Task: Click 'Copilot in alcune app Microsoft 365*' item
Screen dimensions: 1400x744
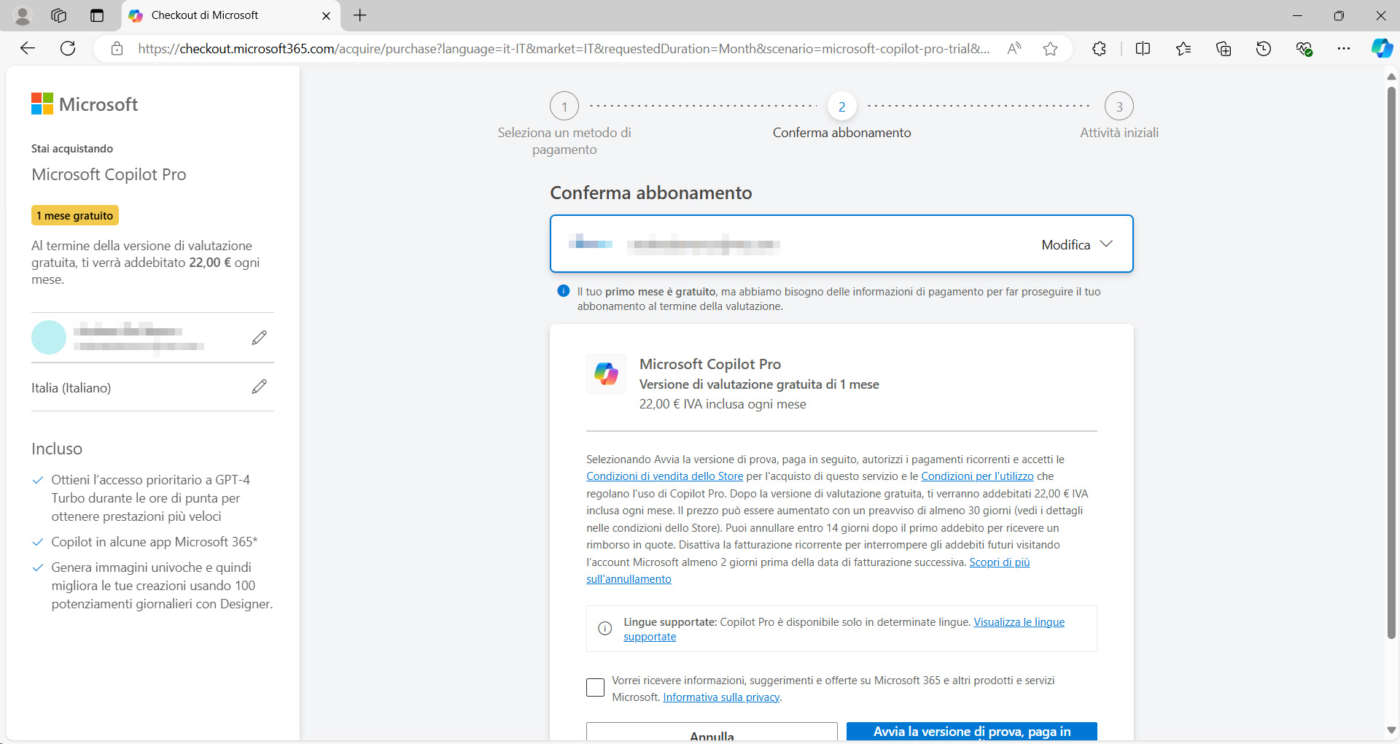Action: point(155,542)
